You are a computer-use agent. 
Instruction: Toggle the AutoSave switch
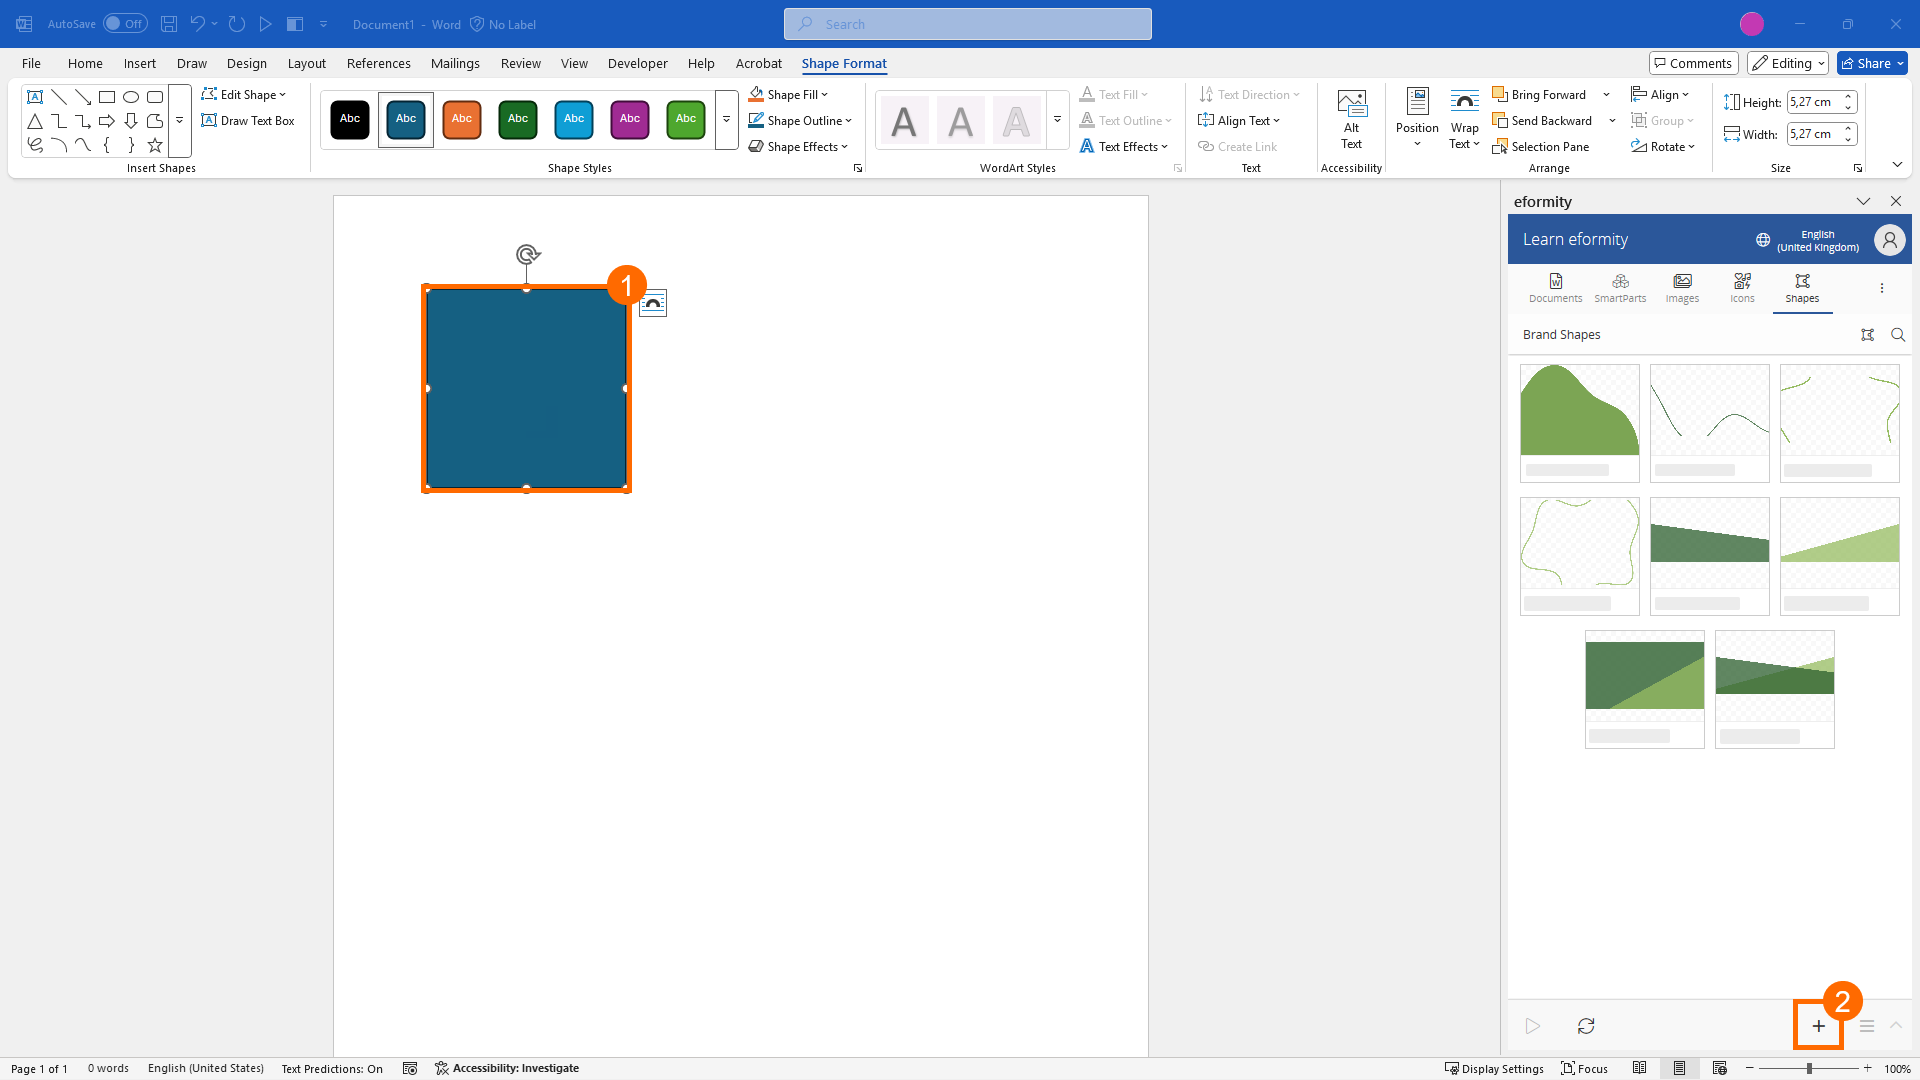[125, 24]
